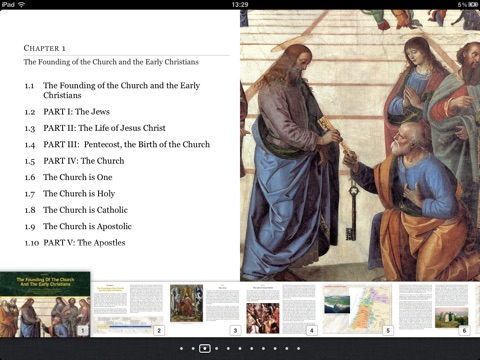Open page 3 thumbnail with throne painting

point(205,309)
